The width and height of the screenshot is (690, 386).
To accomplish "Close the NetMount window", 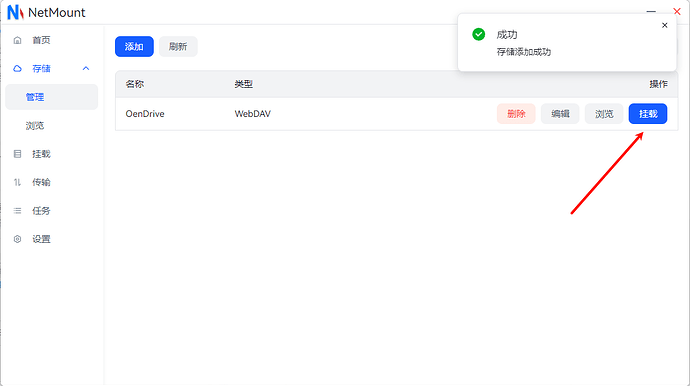I will (x=677, y=11).
